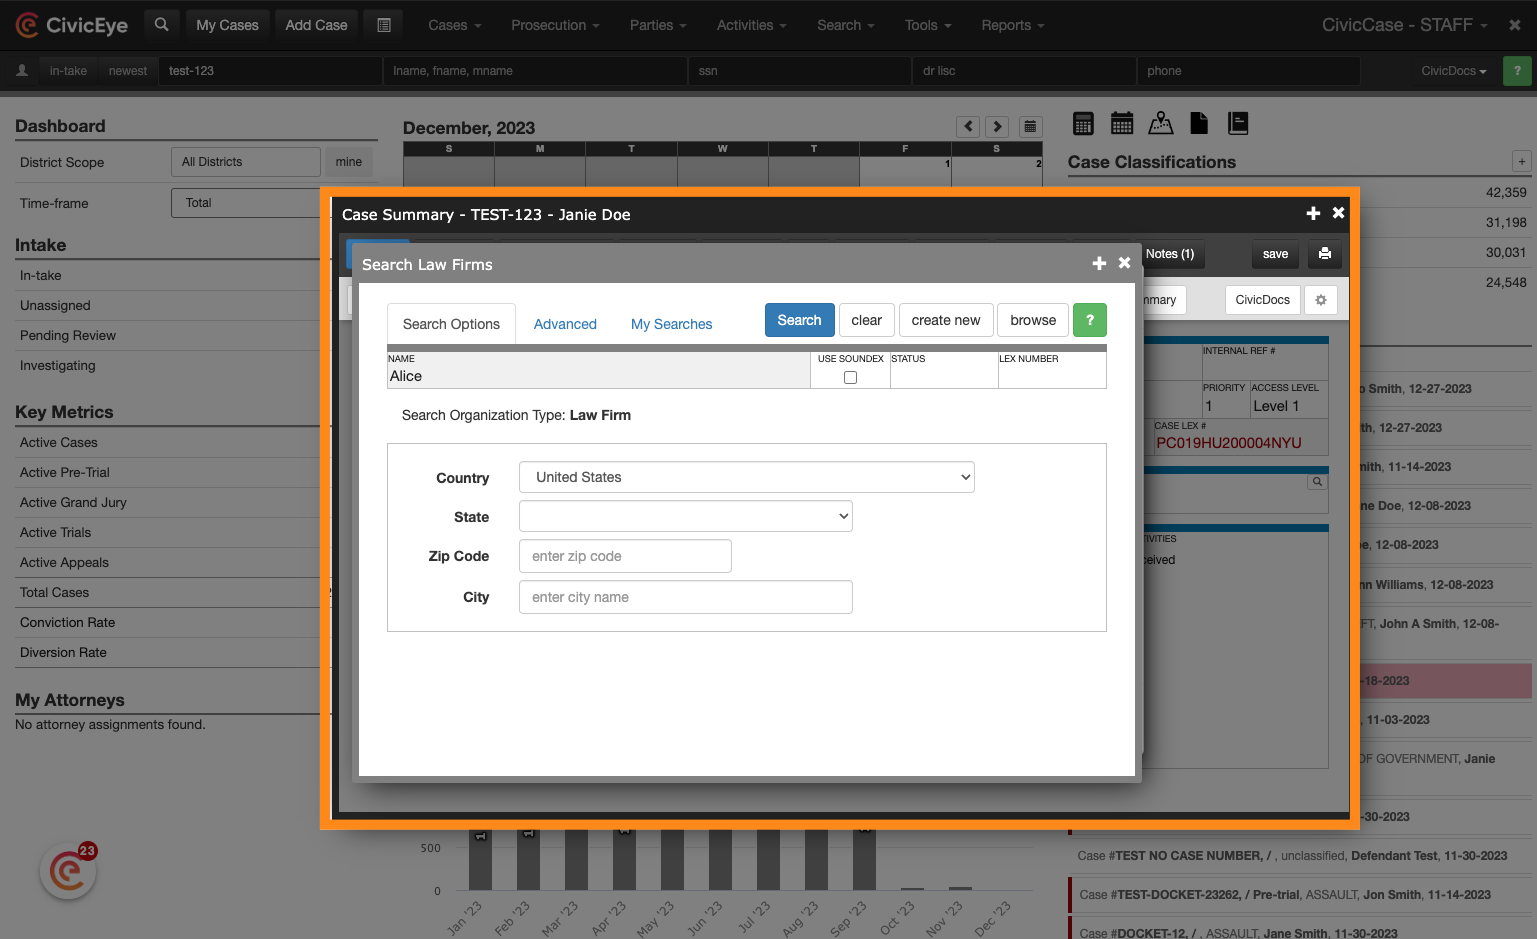This screenshot has width=1537, height=939.
Task: Open the Prosecution menu
Action: coord(555,25)
